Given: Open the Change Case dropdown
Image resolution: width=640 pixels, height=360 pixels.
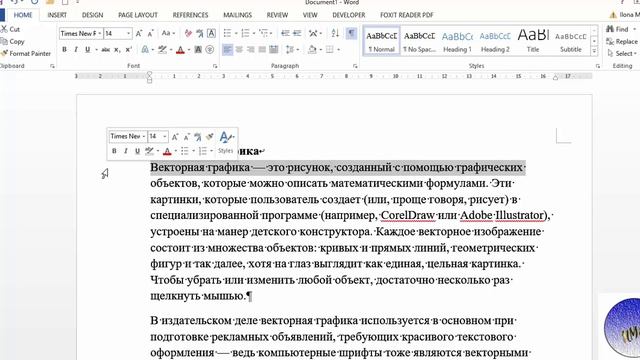Looking at the screenshot, I should click(168, 33).
